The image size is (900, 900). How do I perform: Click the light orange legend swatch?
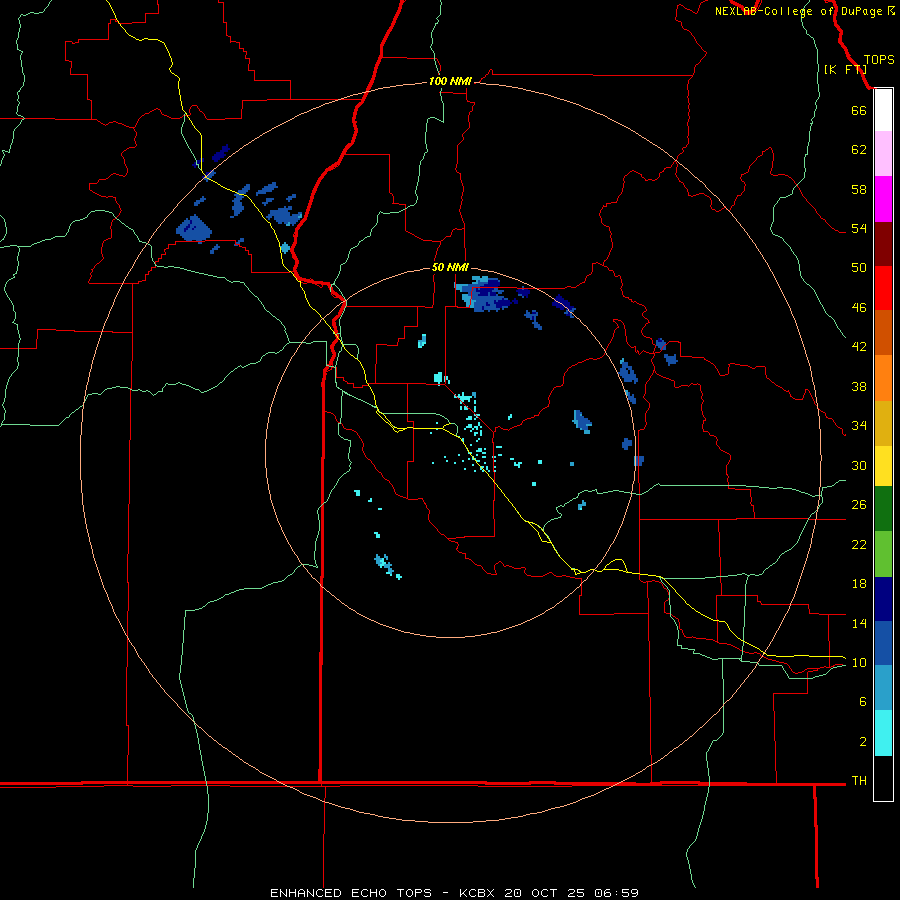[883, 378]
